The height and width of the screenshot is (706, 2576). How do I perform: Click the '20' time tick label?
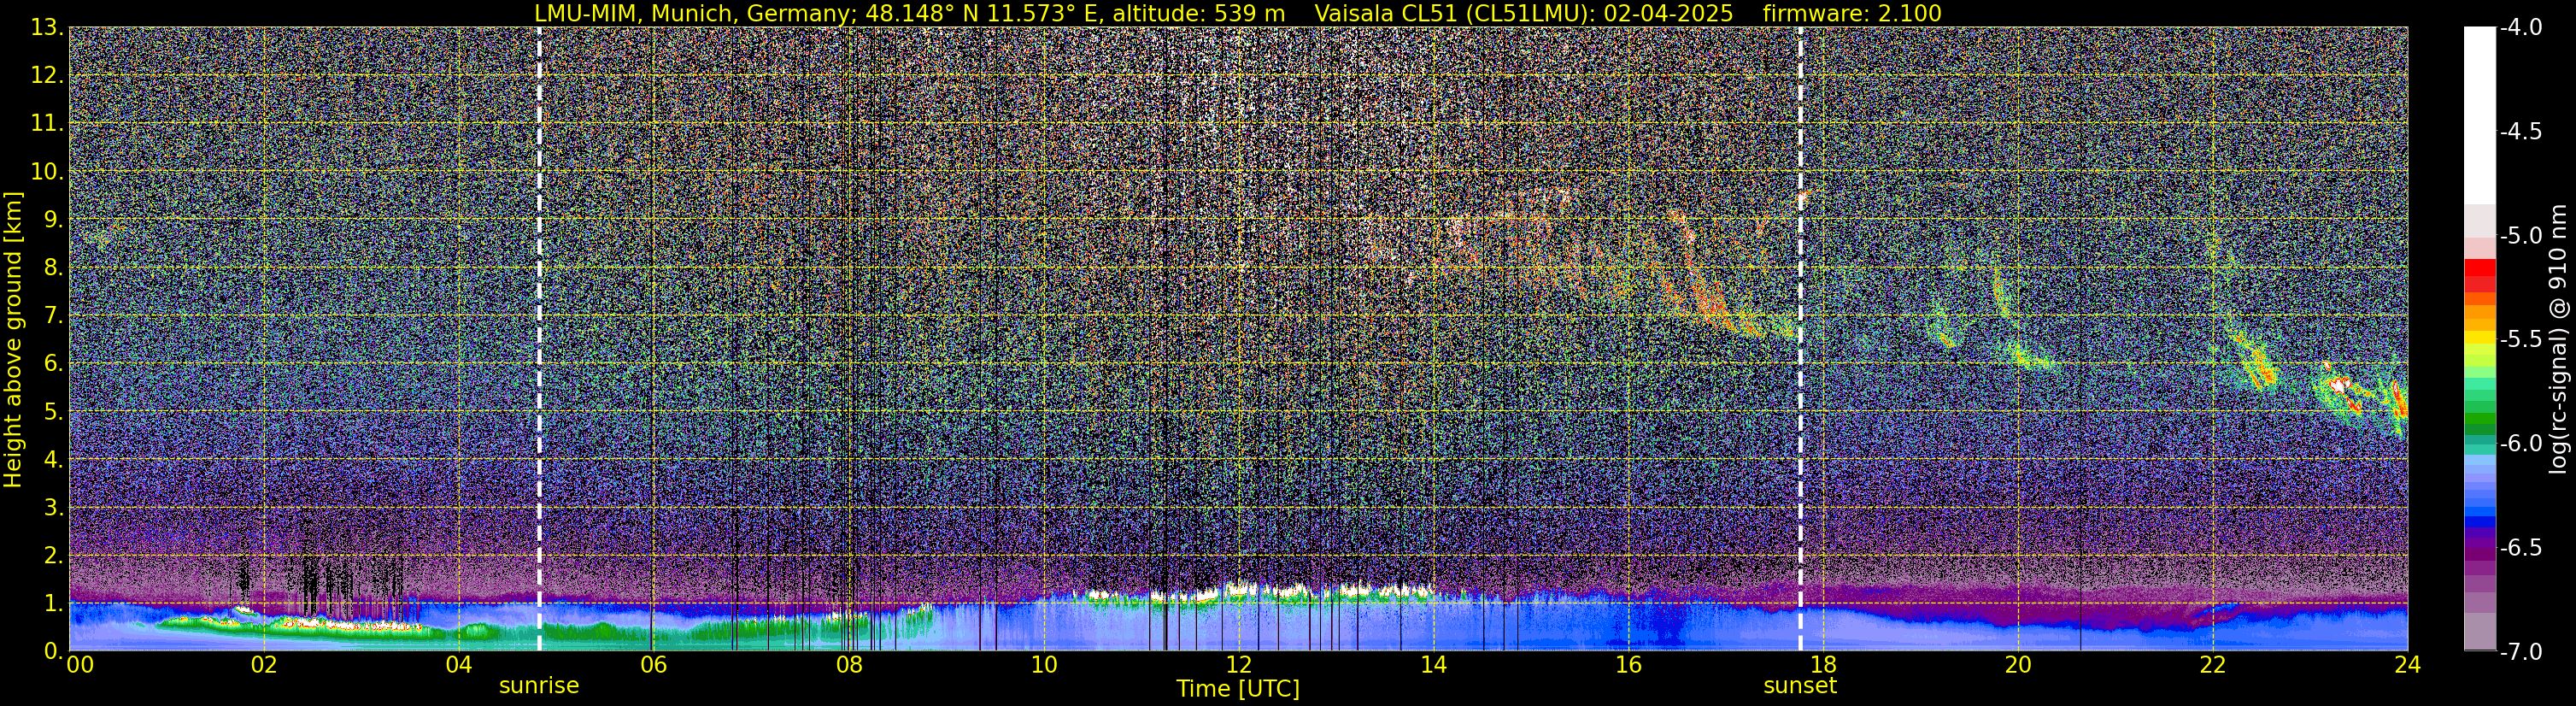pyautogui.click(x=2018, y=666)
